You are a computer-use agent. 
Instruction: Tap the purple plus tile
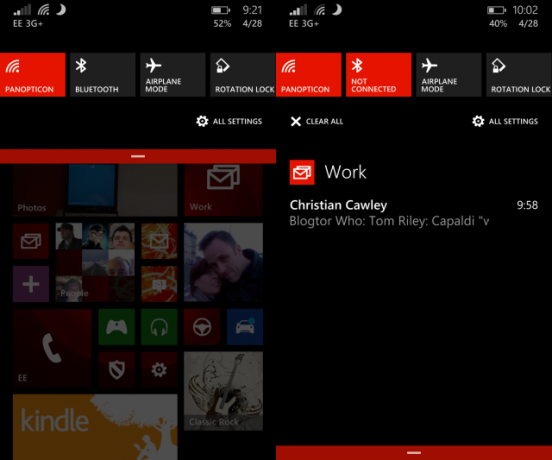[x=31, y=284]
